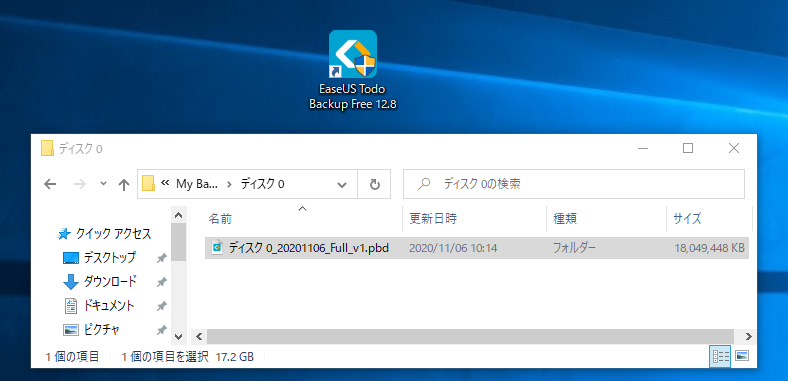Sort by the 種類 column header

point(607,219)
